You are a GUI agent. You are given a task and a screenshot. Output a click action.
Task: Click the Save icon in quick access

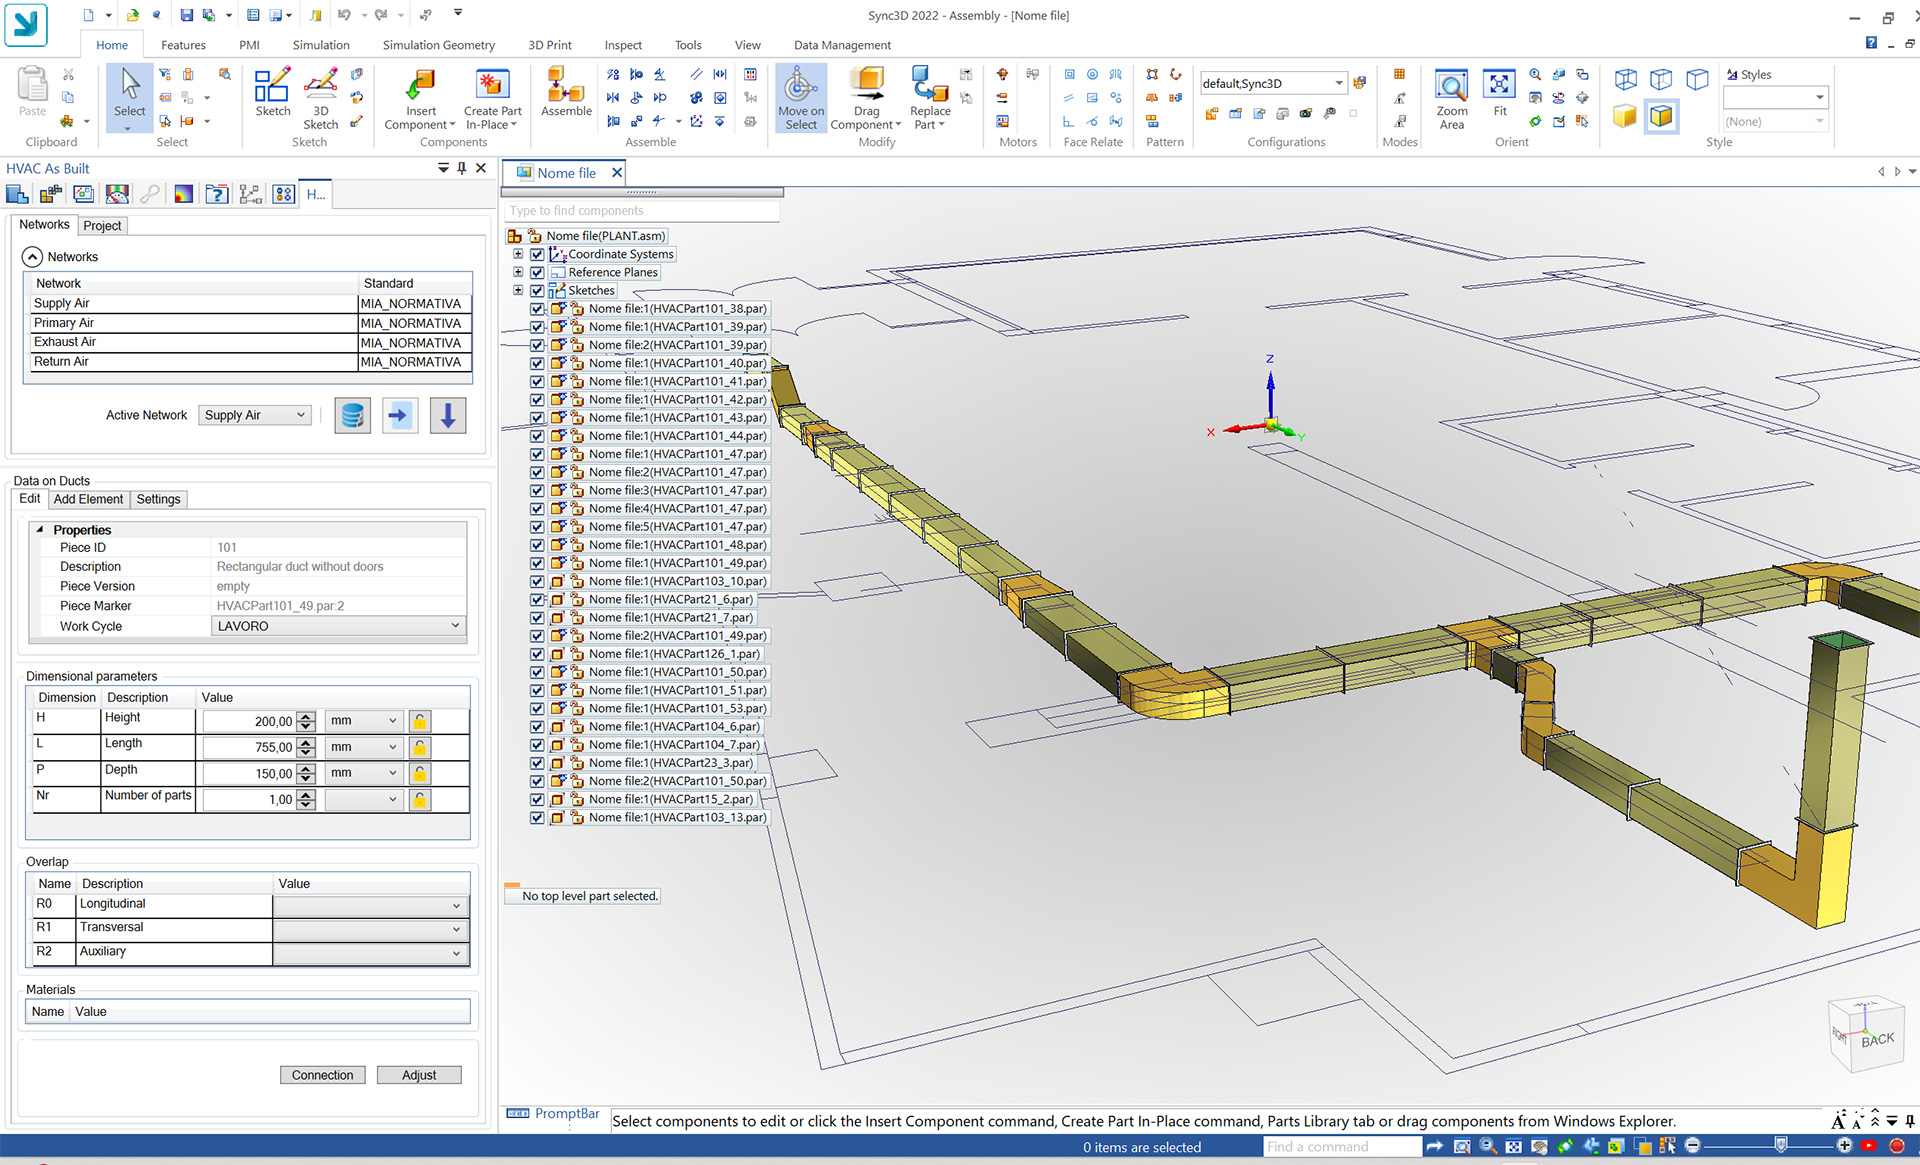click(x=186, y=15)
